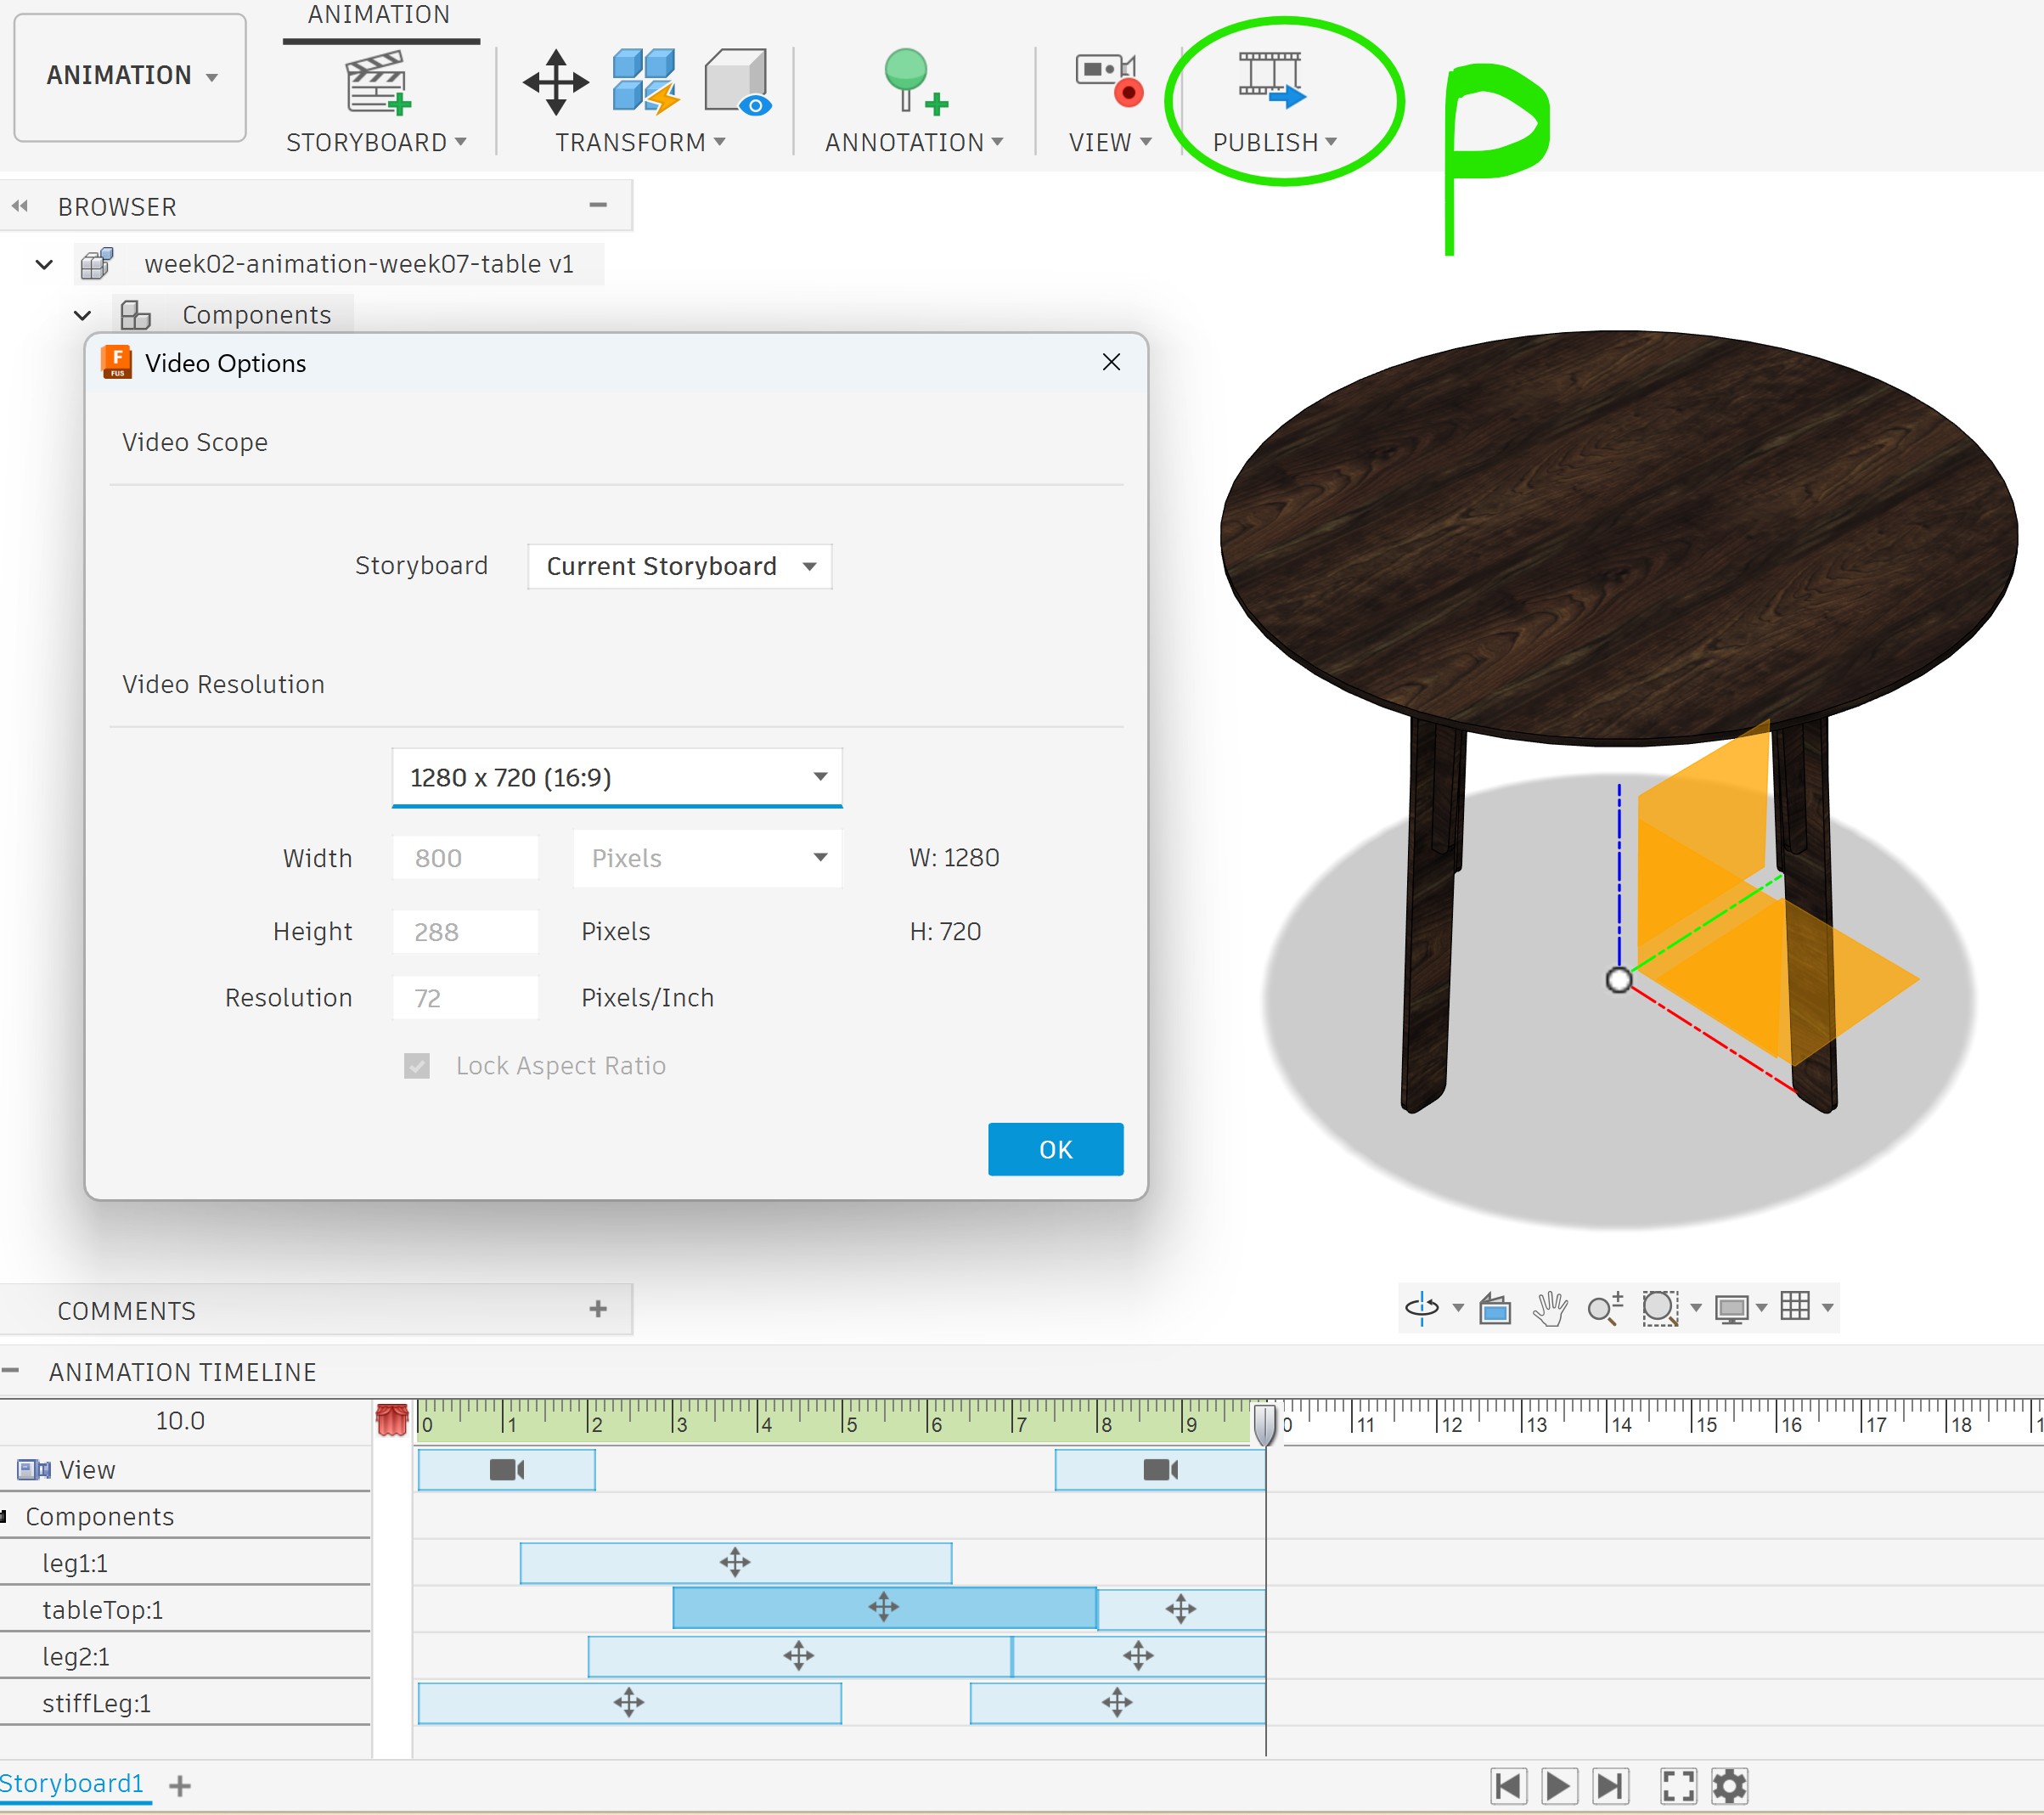The height and width of the screenshot is (1815, 2044).
Task: Click the timeline playhead marker at 10
Action: pyautogui.click(x=1265, y=1423)
